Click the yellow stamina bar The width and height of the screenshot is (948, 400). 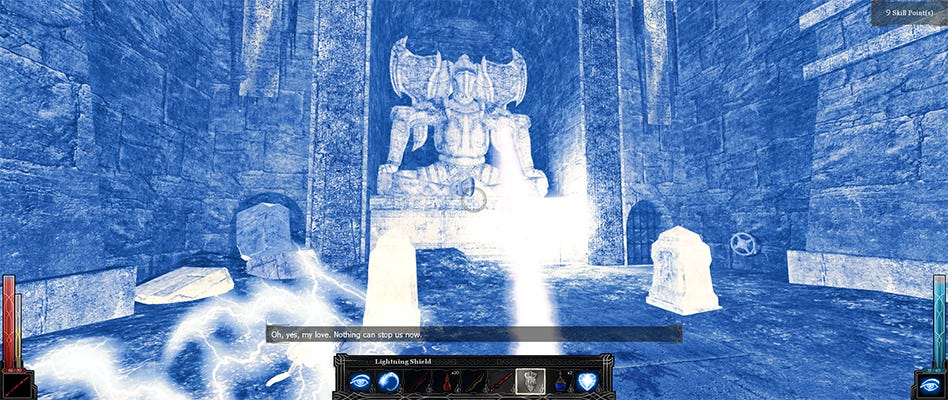click(19, 331)
